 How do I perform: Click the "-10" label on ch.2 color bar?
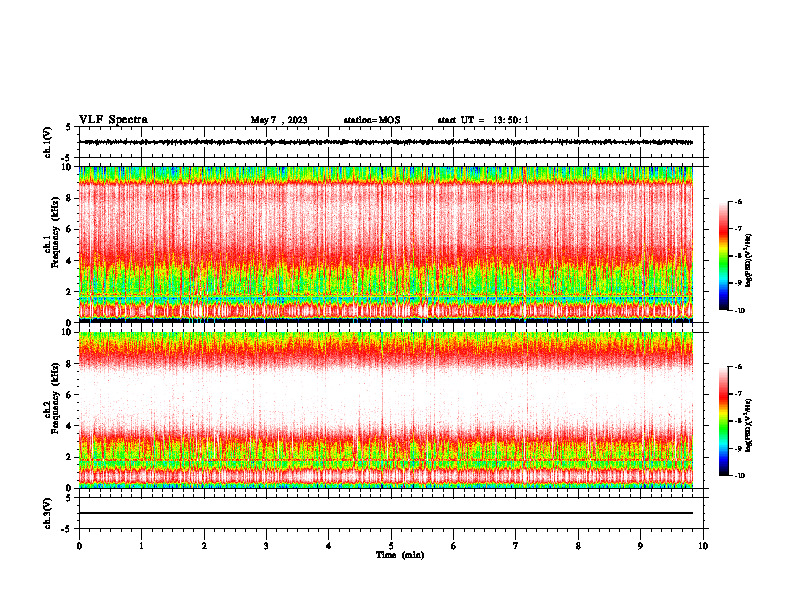[x=738, y=476]
